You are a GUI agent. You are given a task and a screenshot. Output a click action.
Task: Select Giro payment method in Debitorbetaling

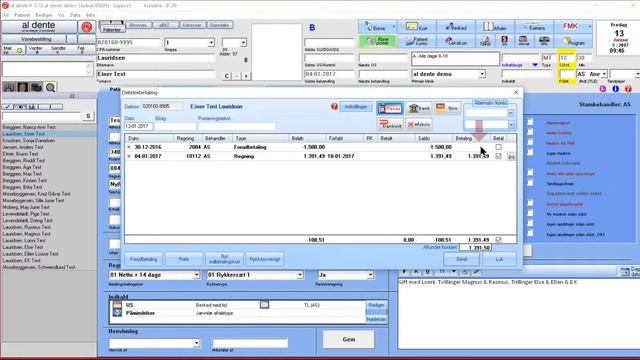(447, 108)
